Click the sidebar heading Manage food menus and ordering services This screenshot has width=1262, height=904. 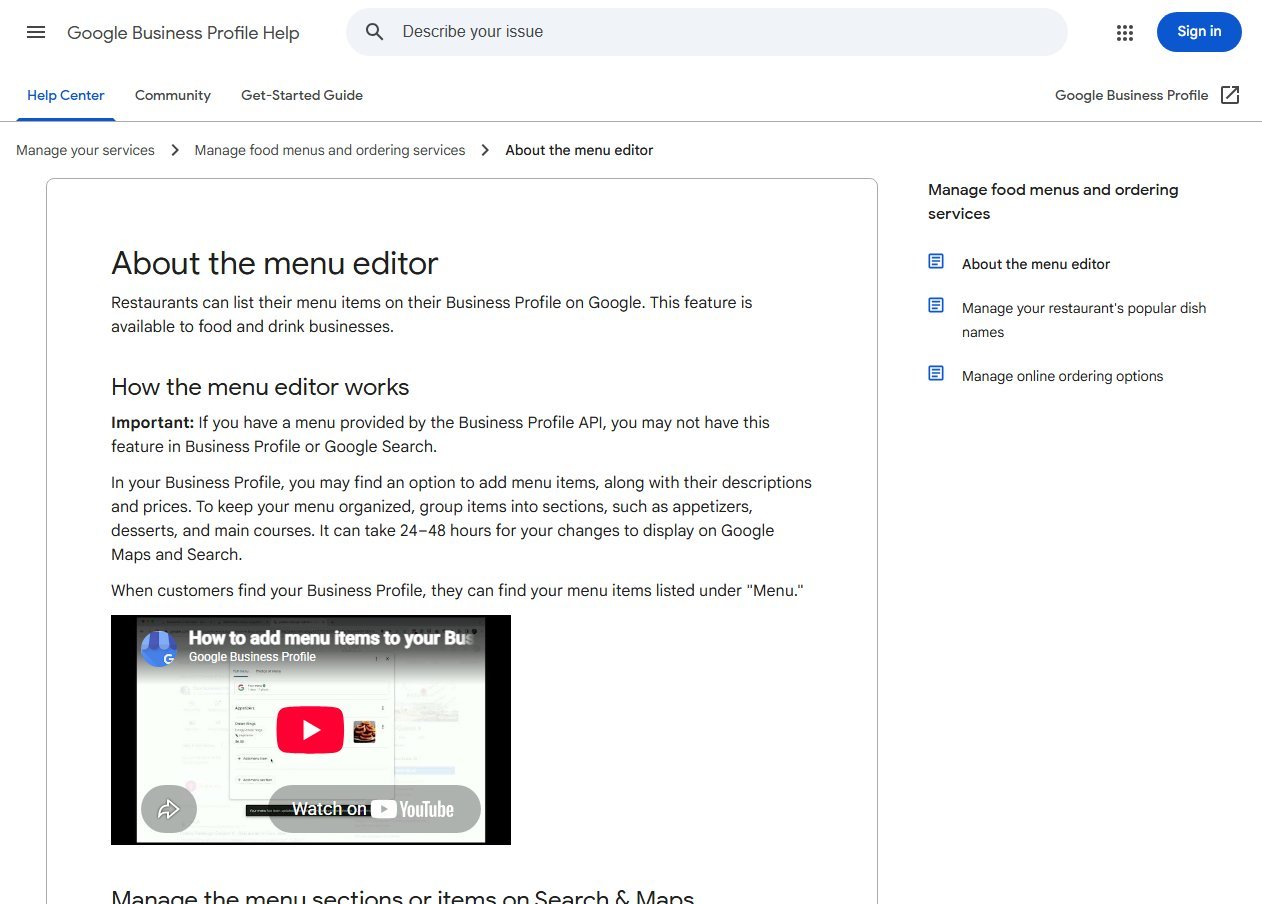click(1053, 202)
